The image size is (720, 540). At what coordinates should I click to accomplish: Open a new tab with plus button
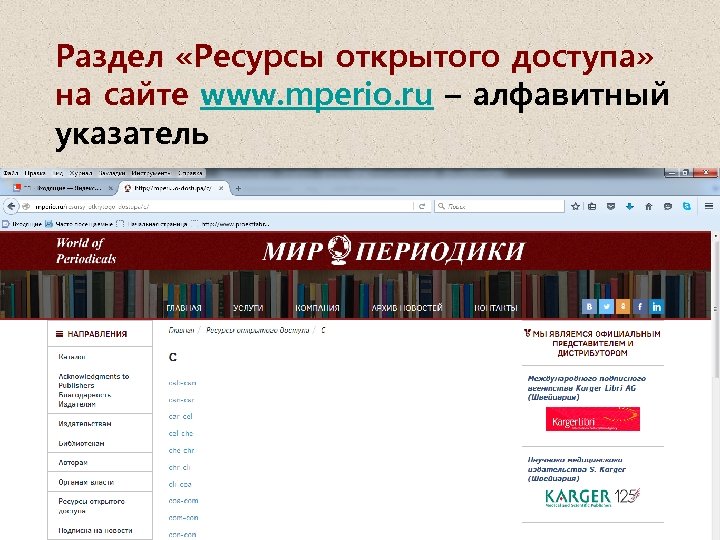238,188
